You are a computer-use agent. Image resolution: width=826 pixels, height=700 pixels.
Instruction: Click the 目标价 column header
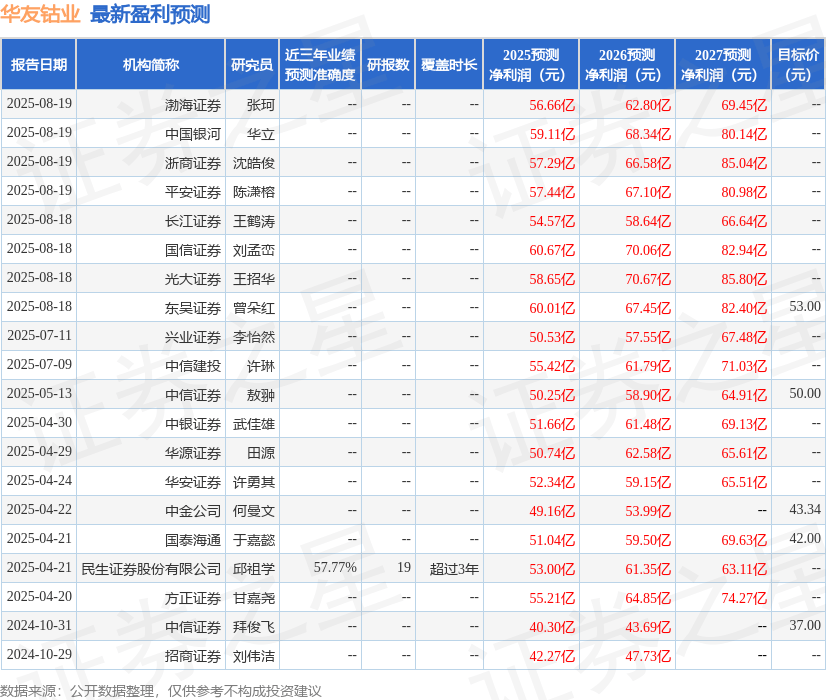tap(793, 64)
